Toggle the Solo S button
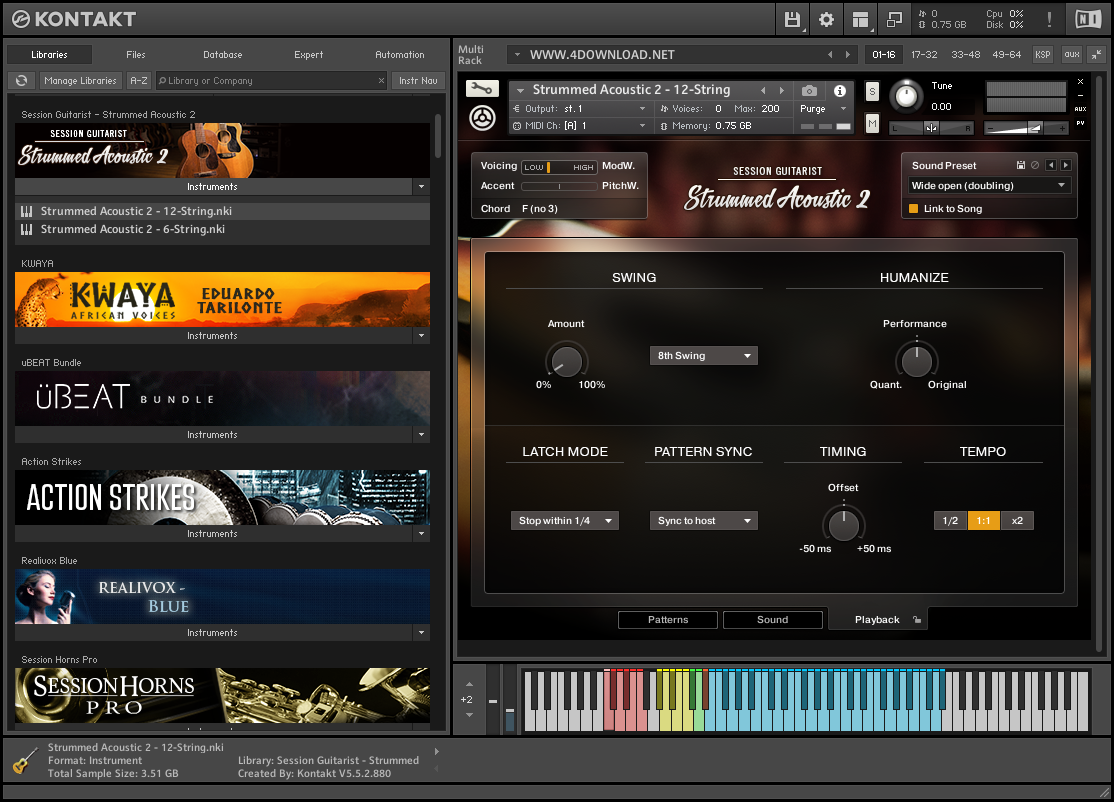Viewport: 1114px width, 802px height. click(872, 91)
